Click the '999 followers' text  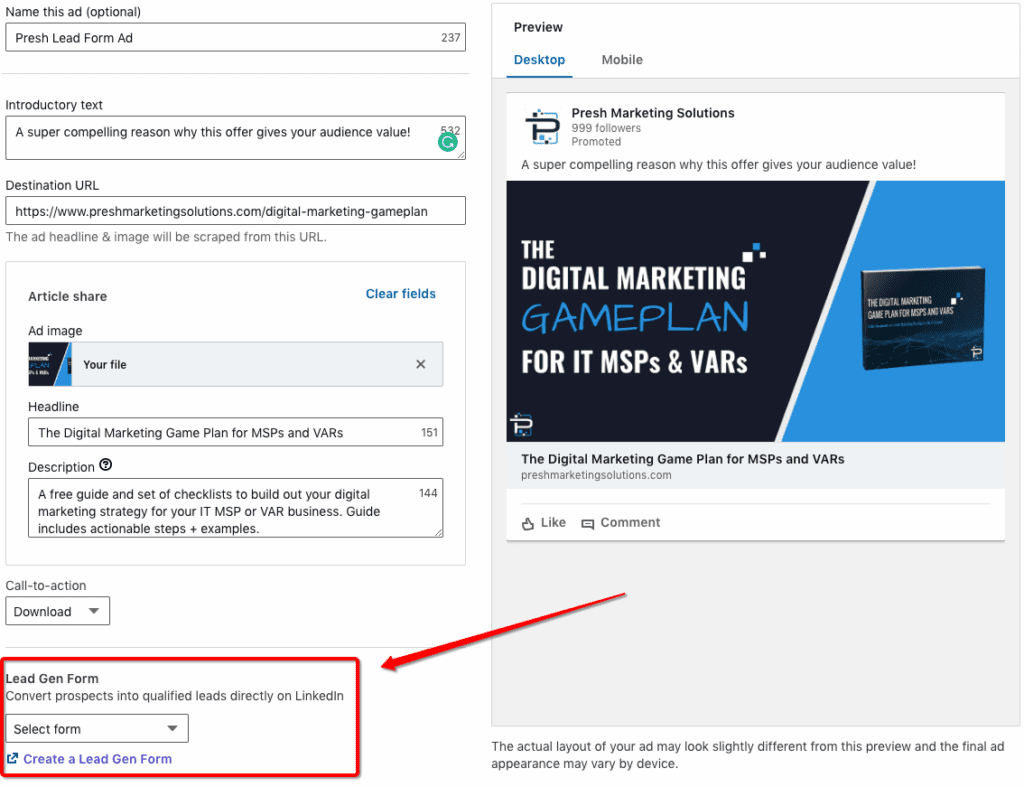[606, 128]
